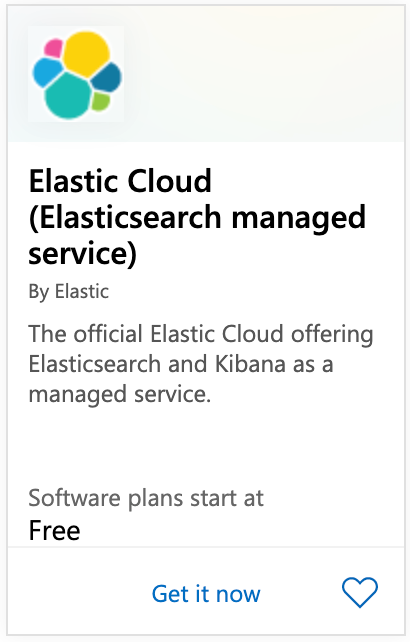The width and height of the screenshot is (410, 642).
Task: Click the dark blue blob in logo
Action: (106, 77)
